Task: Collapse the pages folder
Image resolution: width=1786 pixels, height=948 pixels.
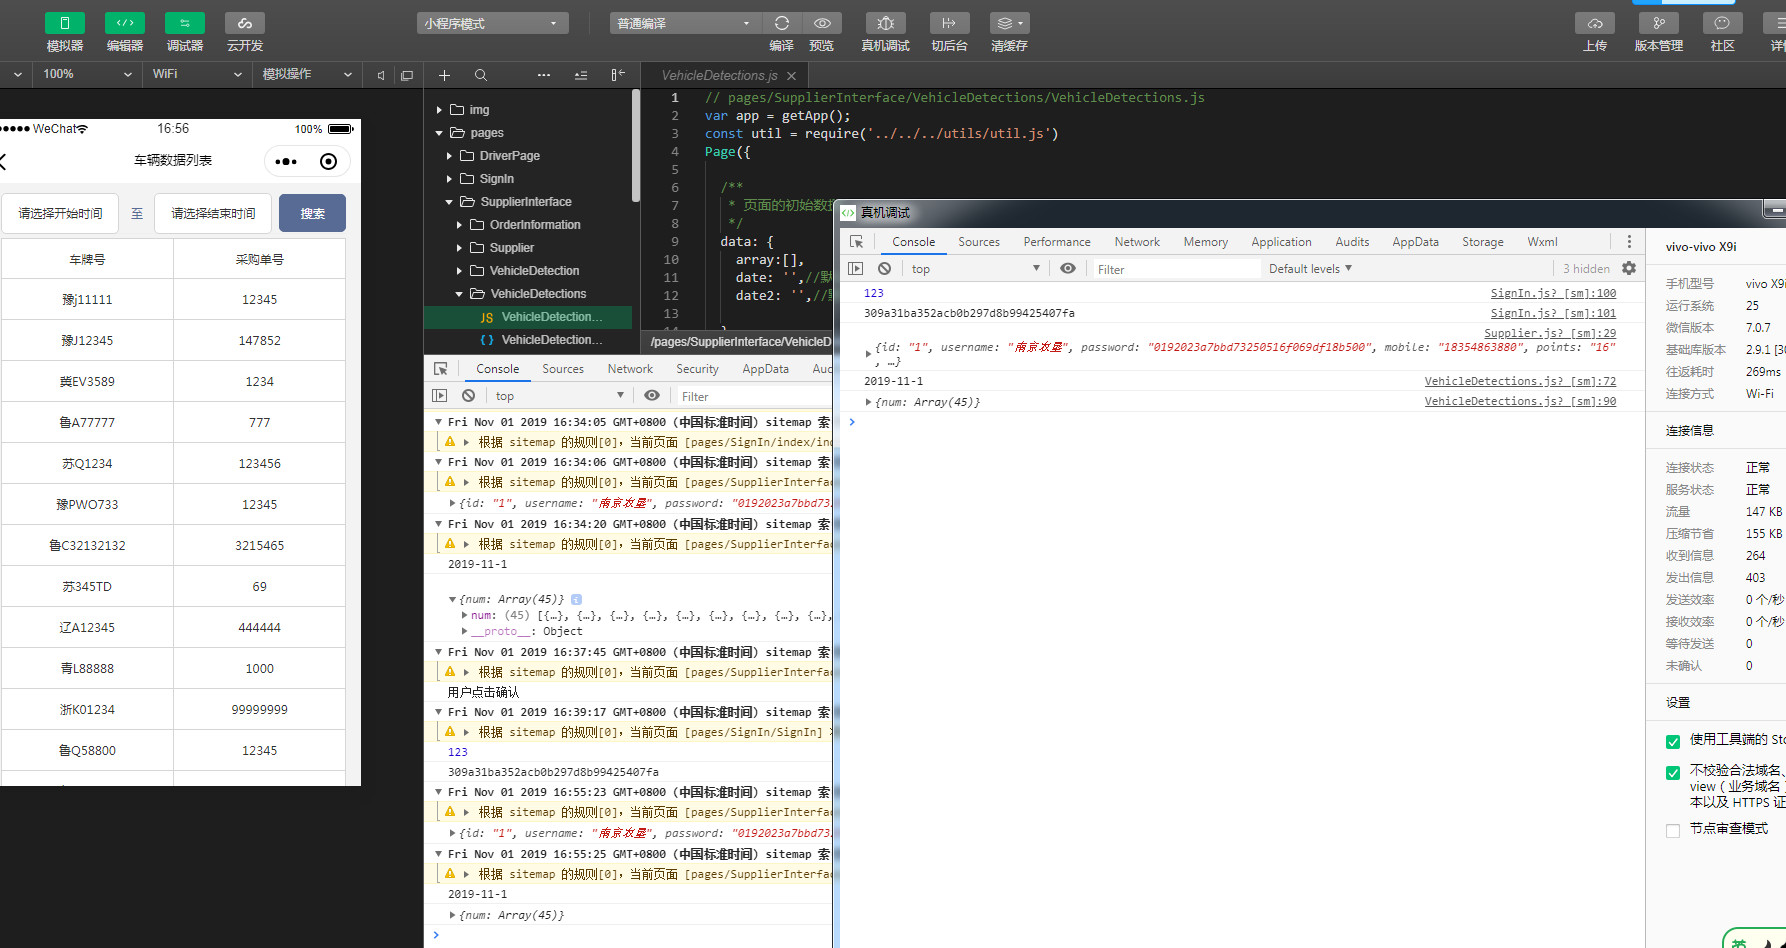Action: click(439, 133)
